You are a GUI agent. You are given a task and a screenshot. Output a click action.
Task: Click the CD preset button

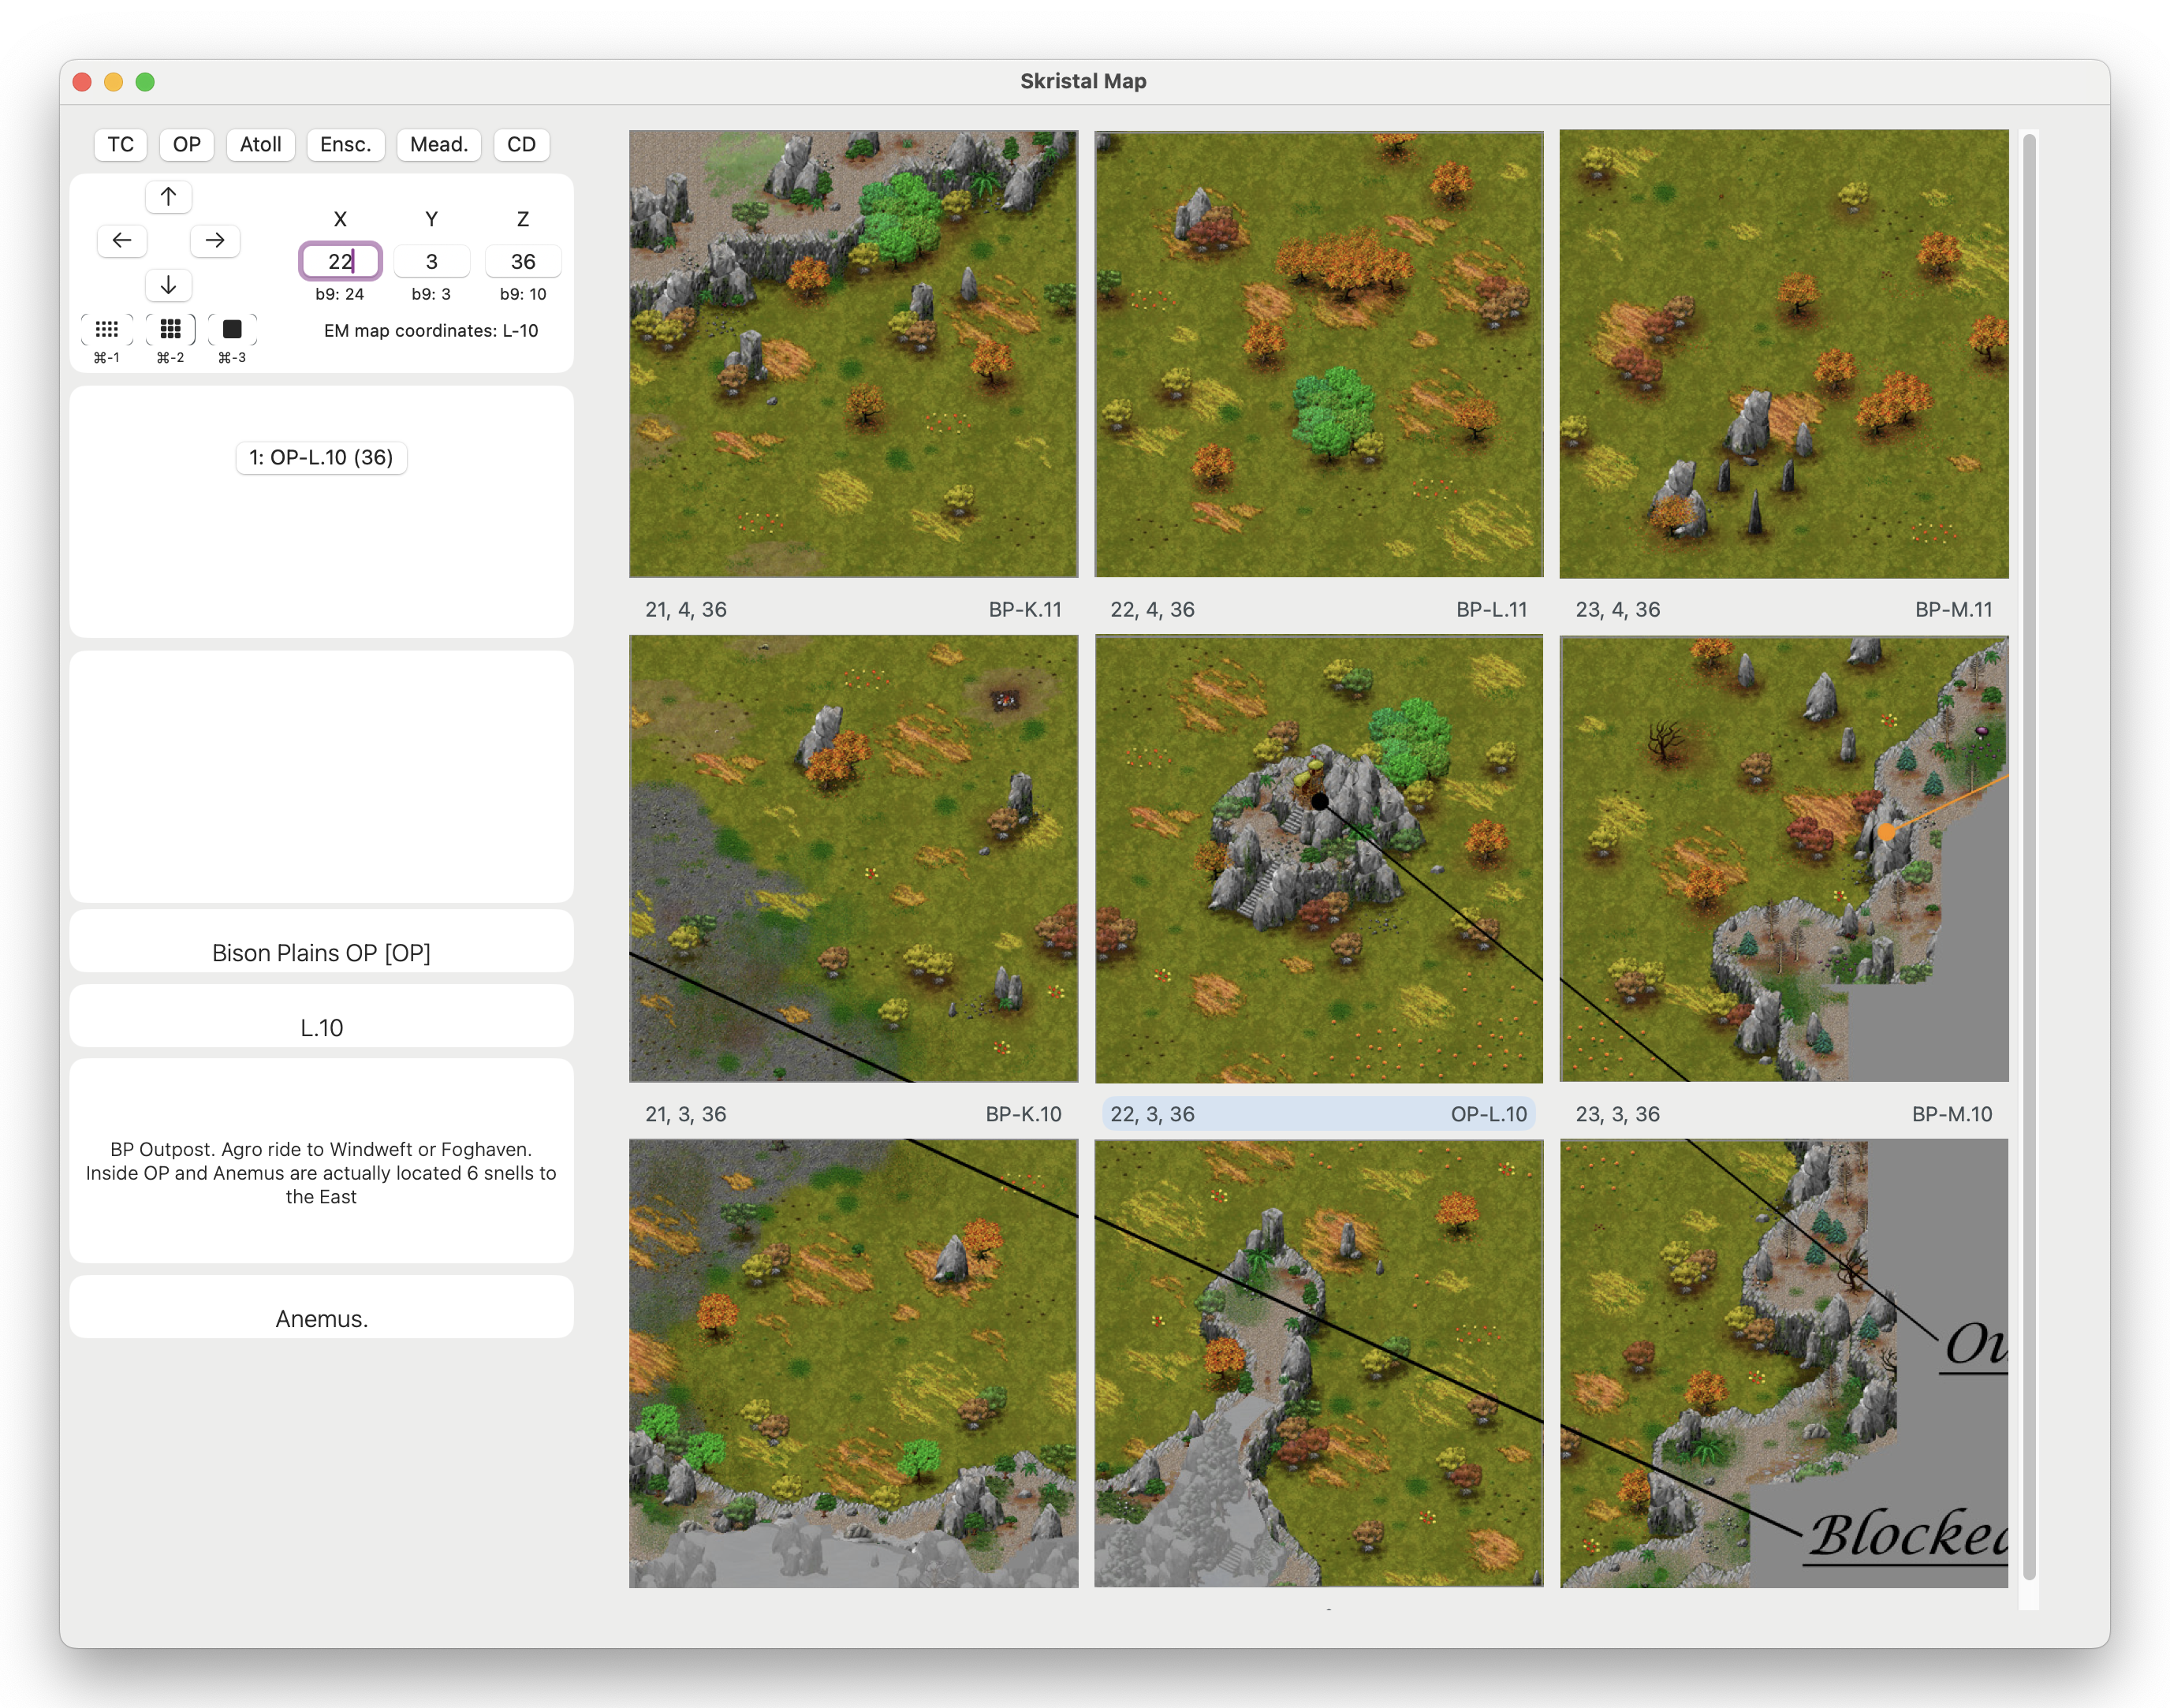coord(521,144)
